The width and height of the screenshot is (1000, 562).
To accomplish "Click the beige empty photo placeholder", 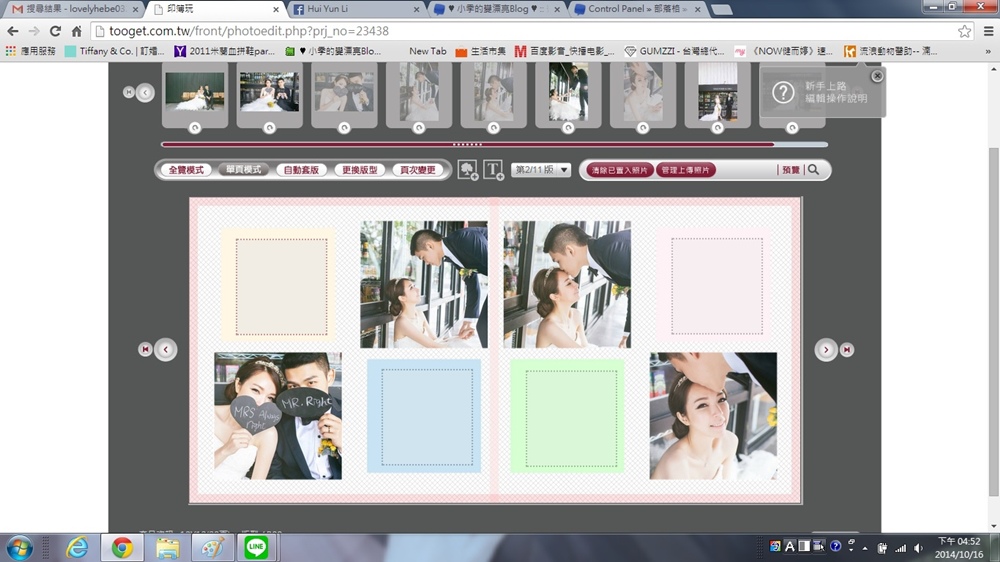I will tap(281, 286).
